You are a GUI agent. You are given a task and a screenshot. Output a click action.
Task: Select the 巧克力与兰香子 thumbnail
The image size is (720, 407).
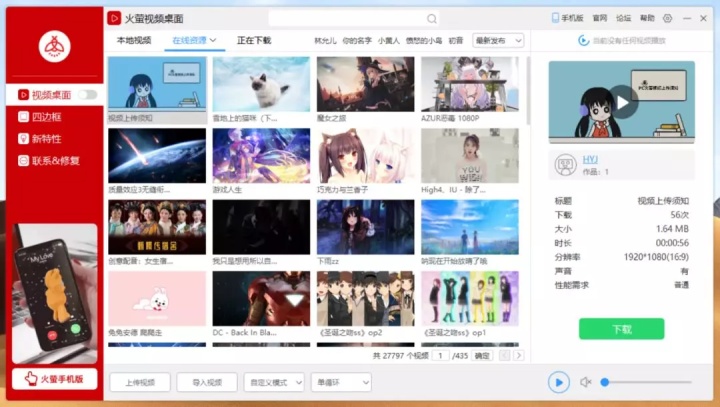click(x=366, y=156)
